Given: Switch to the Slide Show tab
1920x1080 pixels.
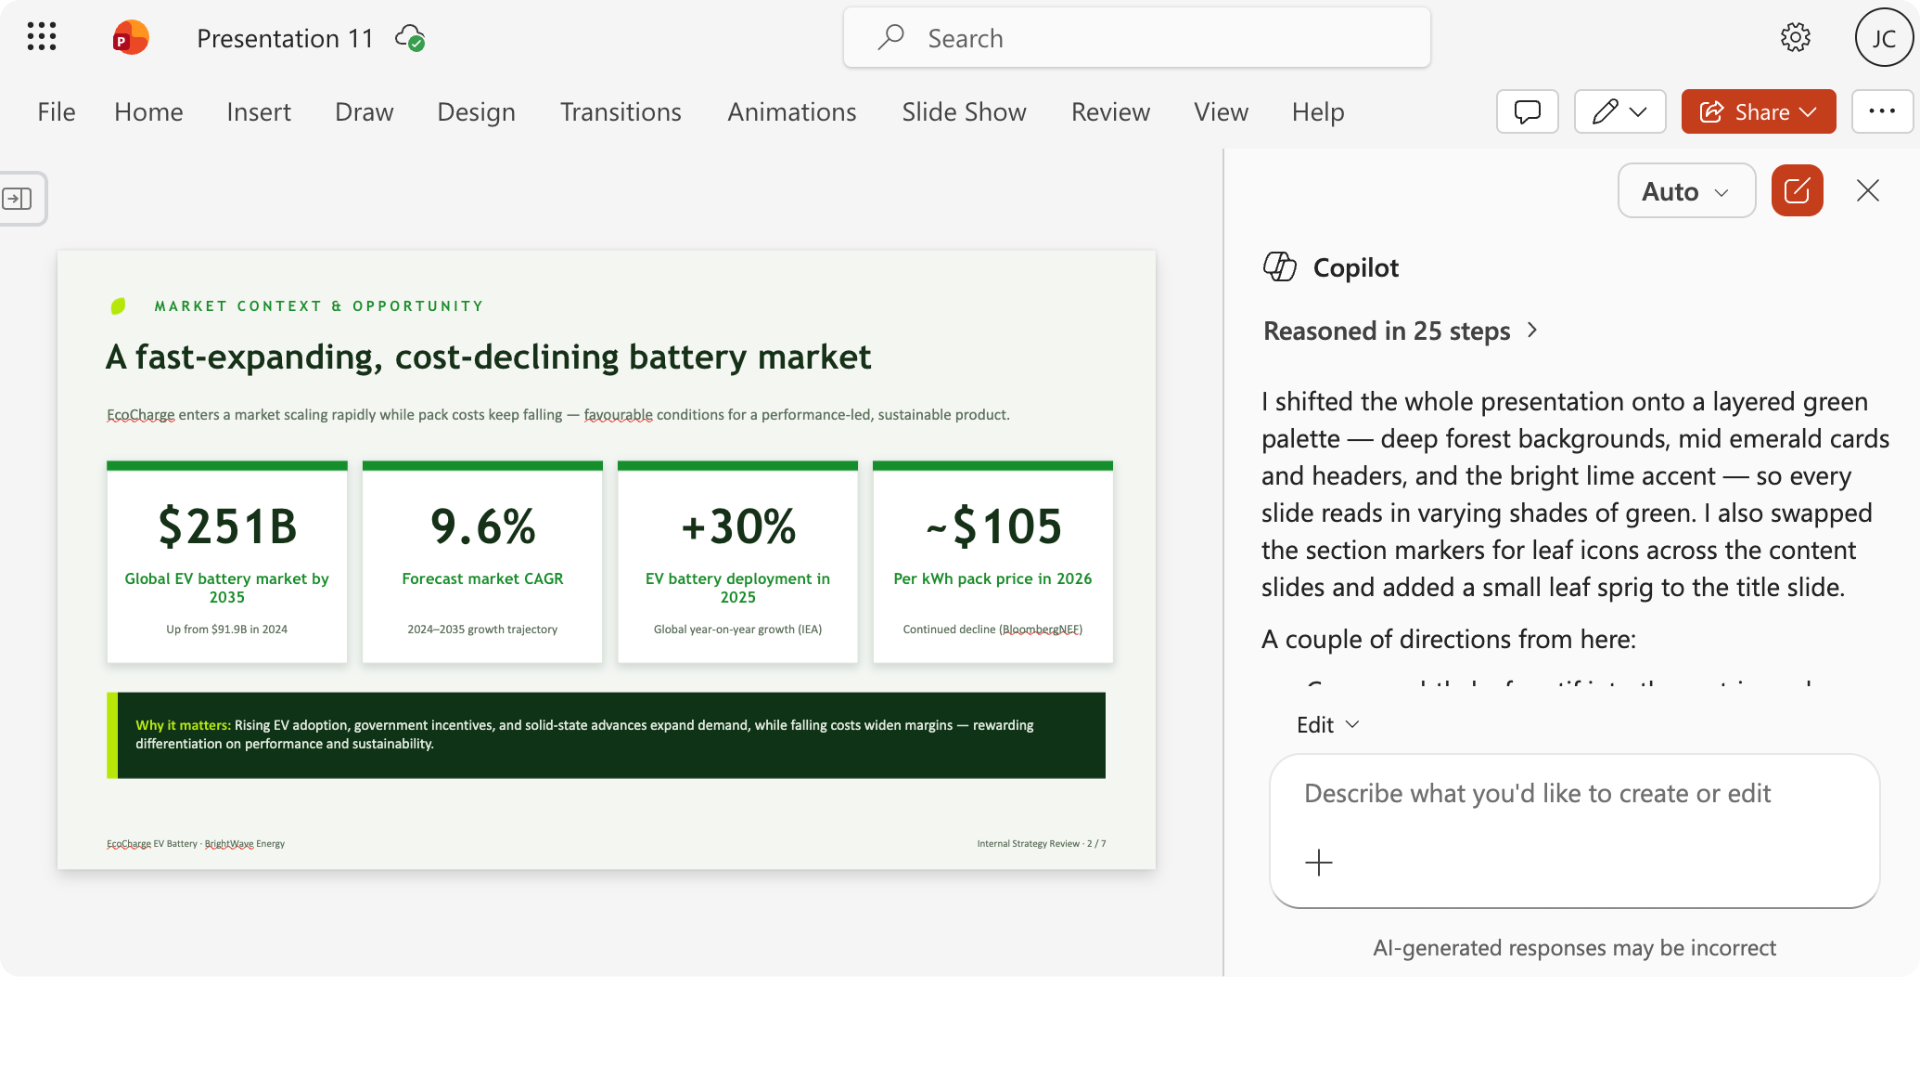Looking at the screenshot, I should (x=964, y=112).
